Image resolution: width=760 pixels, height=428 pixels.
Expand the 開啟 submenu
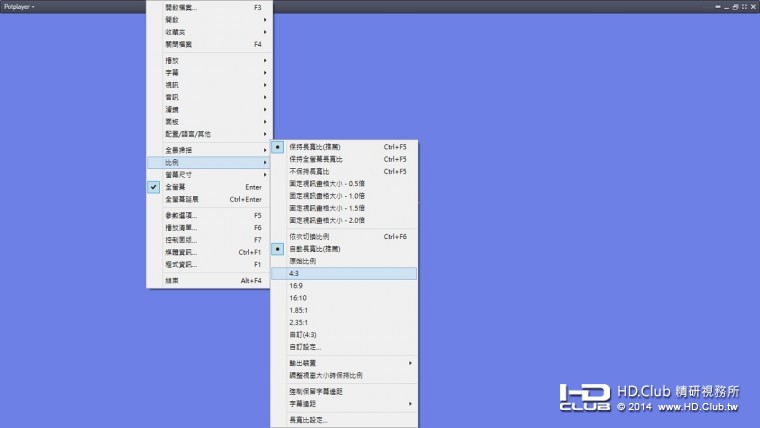pos(209,20)
